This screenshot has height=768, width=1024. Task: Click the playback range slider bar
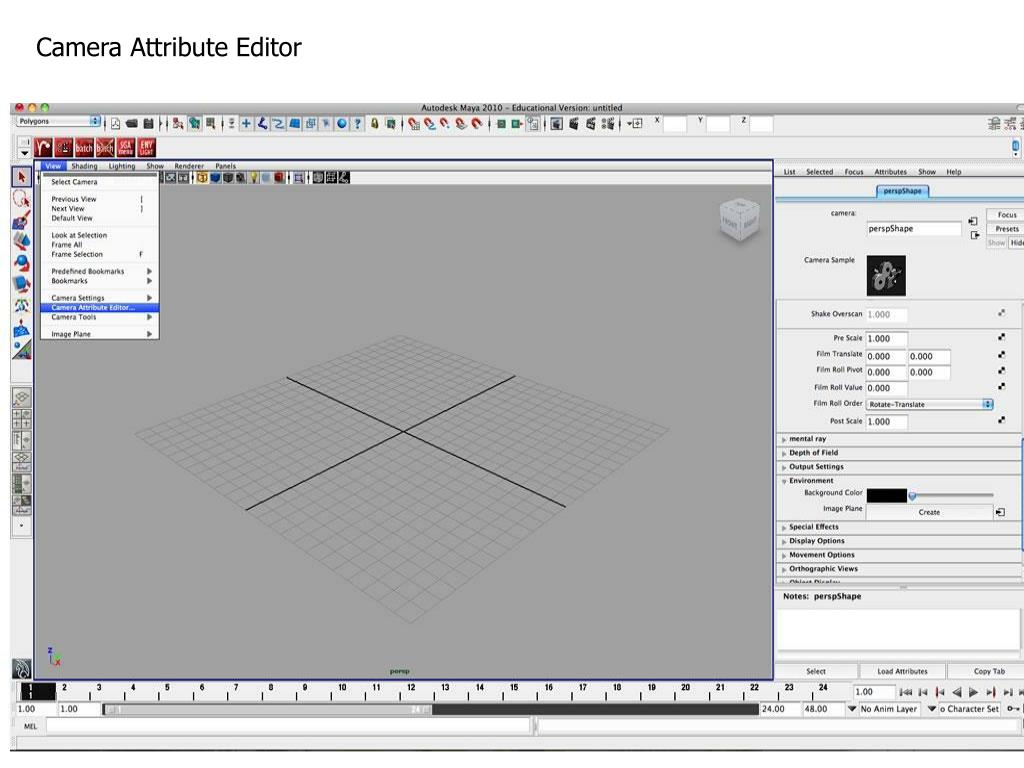(267, 710)
